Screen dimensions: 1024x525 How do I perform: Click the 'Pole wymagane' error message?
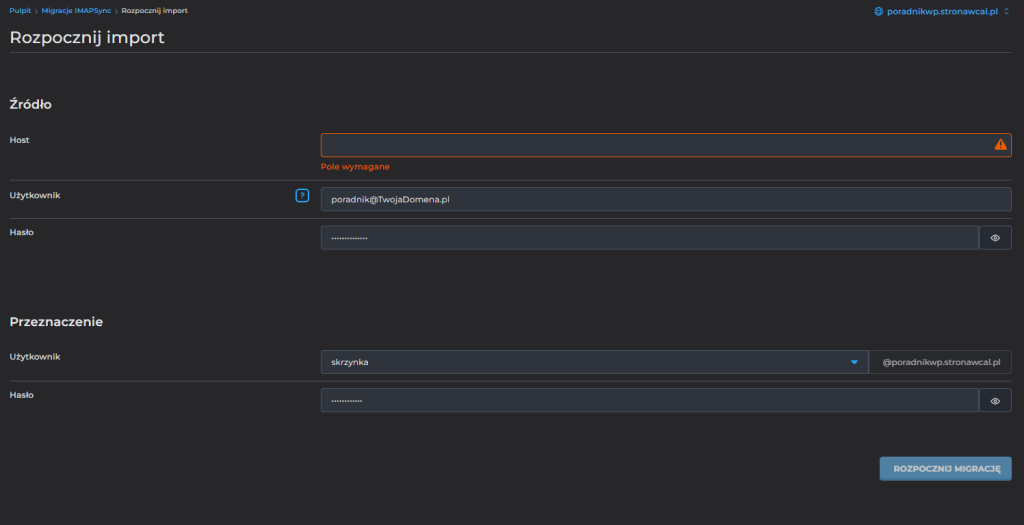click(355, 167)
